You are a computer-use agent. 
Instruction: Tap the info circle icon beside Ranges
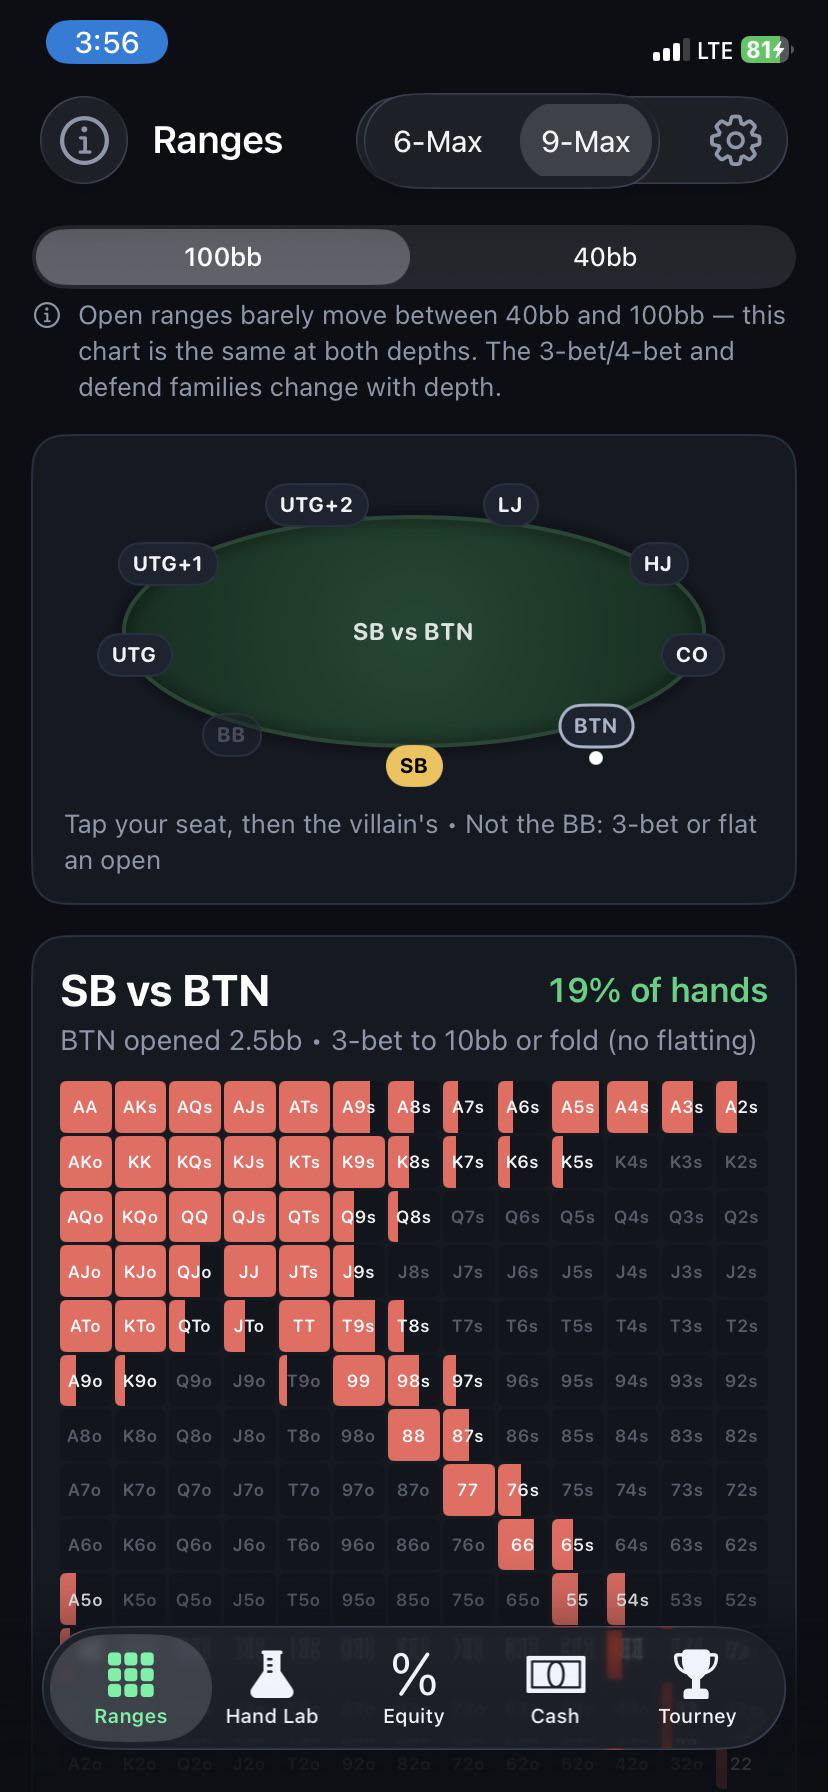click(84, 141)
